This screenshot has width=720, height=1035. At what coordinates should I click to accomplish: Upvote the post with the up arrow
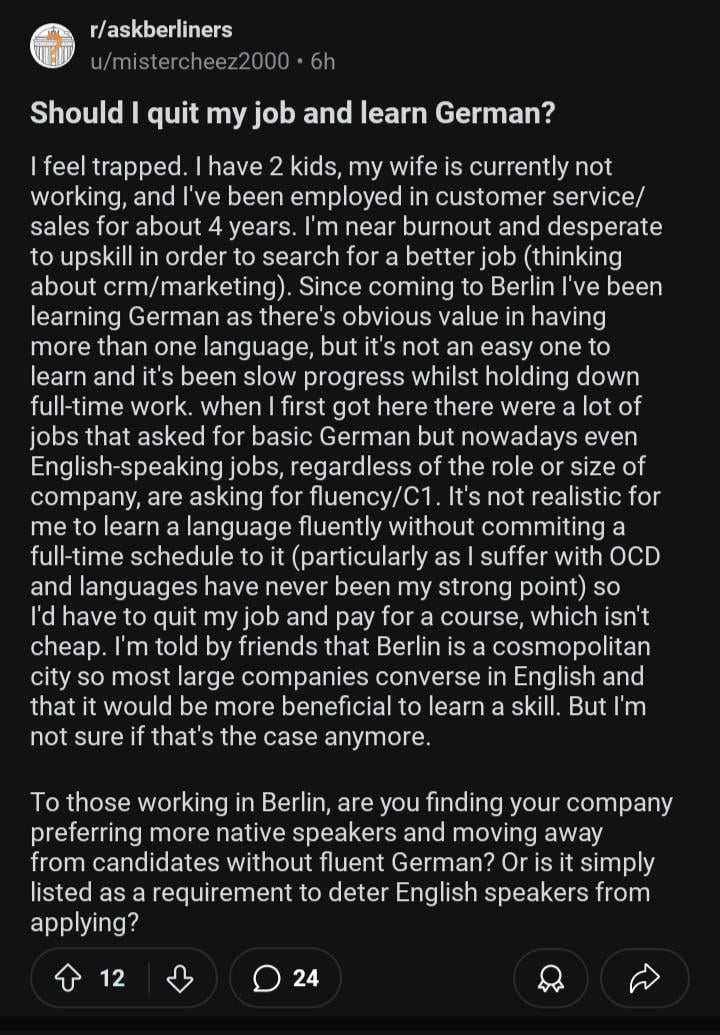coord(67,978)
